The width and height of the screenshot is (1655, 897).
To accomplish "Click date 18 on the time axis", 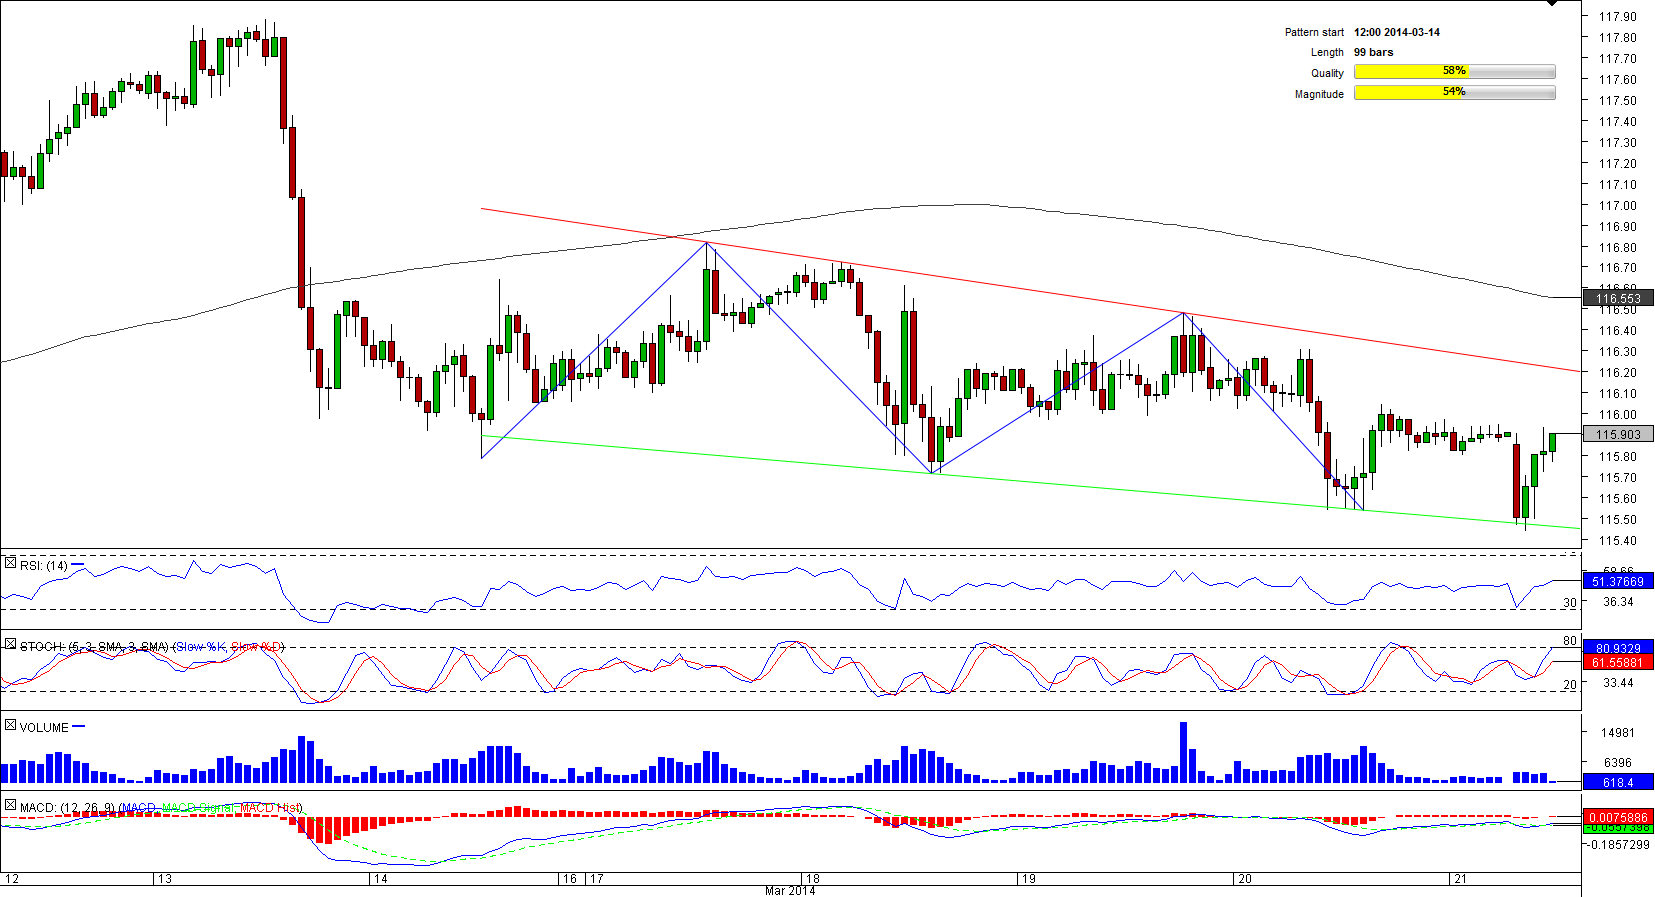I will pyautogui.click(x=812, y=879).
